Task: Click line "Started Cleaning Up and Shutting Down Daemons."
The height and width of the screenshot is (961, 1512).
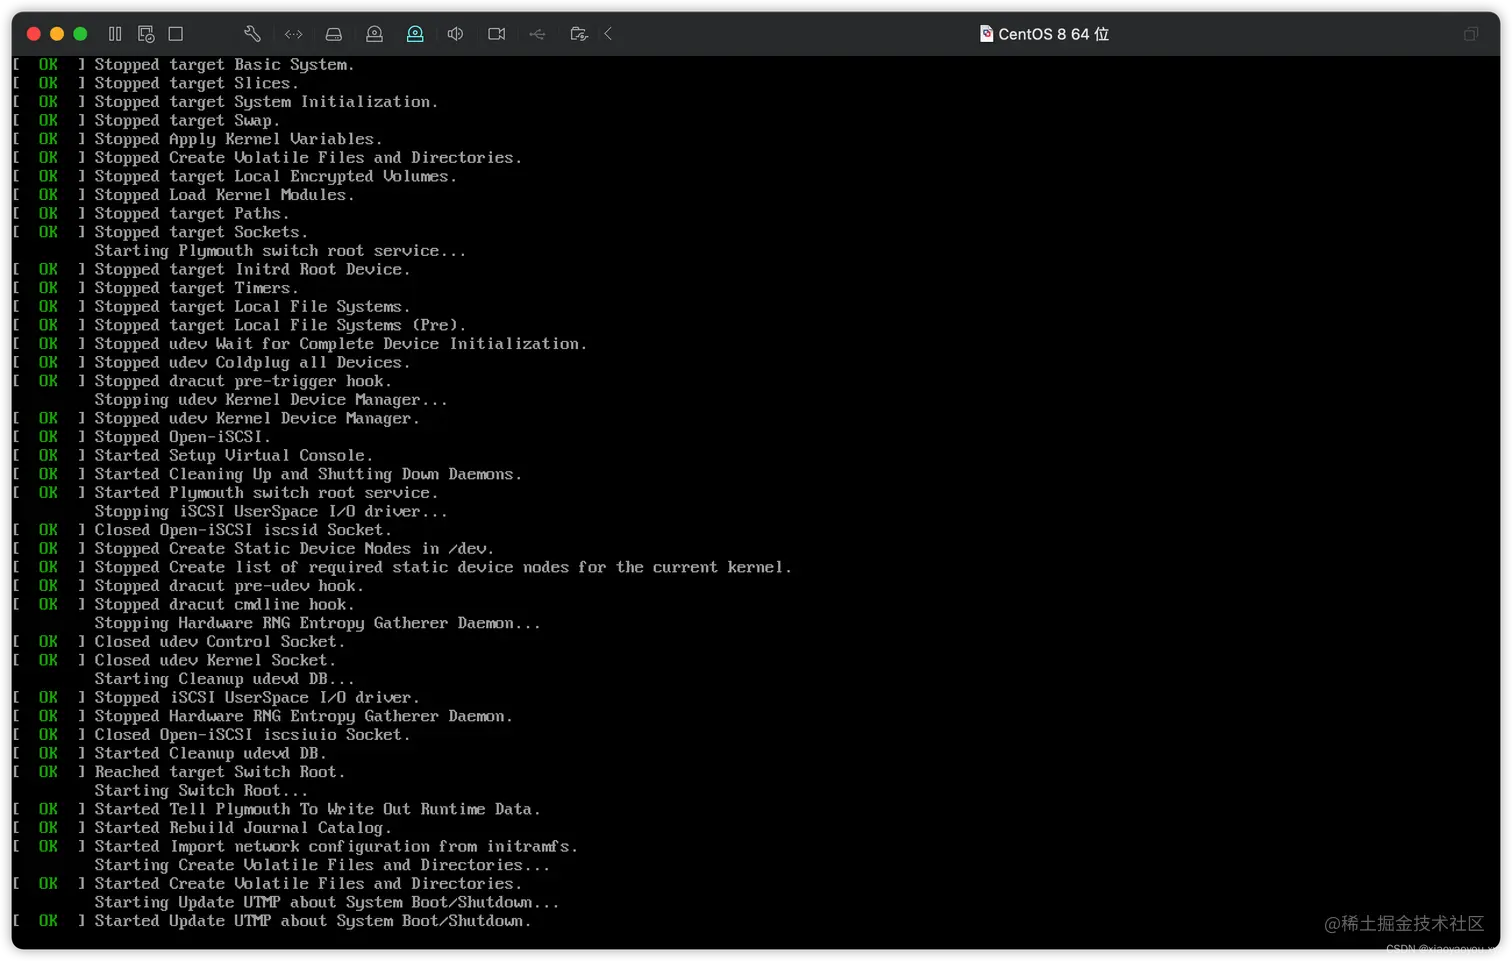Action: tap(308, 474)
